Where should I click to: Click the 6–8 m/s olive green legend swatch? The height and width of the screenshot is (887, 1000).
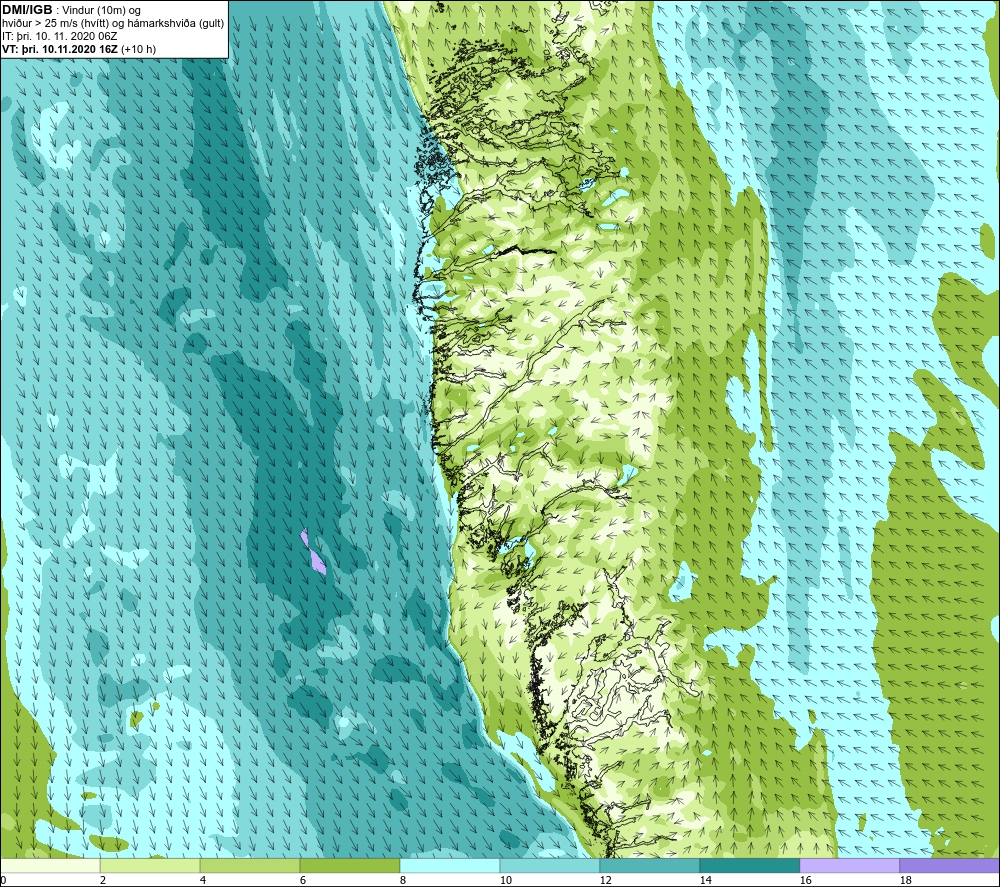tap(350, 865)
